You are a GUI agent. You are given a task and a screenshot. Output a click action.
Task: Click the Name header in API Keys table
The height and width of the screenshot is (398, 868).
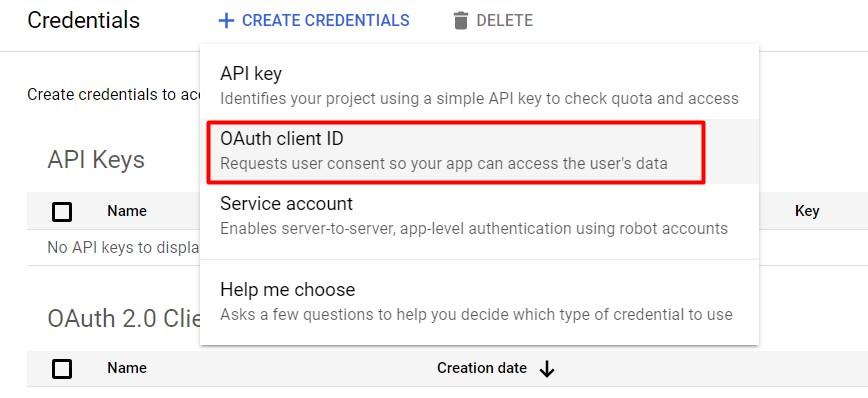(x=127, y=211)
